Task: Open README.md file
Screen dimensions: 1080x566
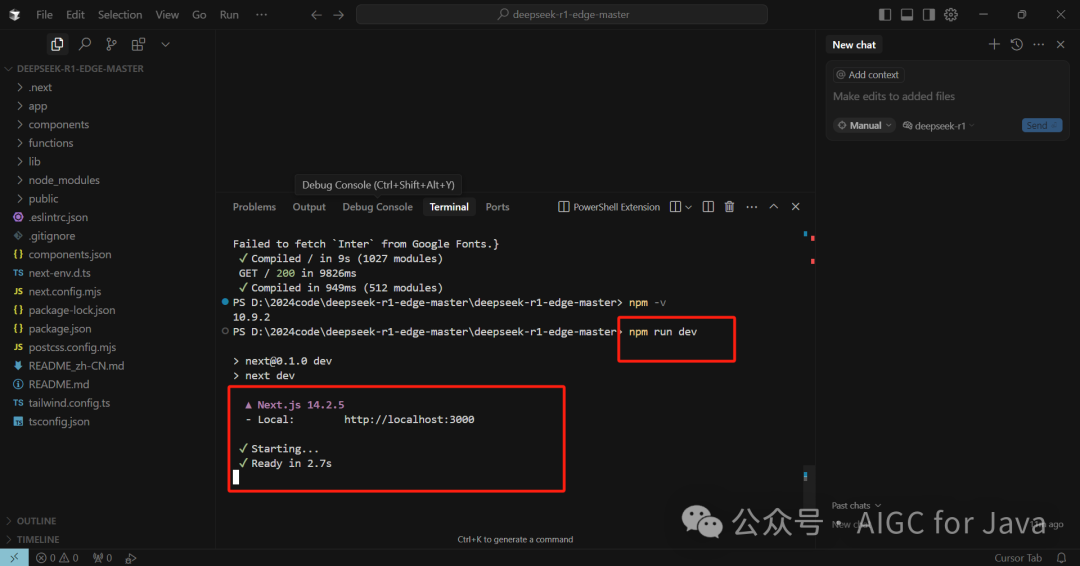Action: coord(59,385)
